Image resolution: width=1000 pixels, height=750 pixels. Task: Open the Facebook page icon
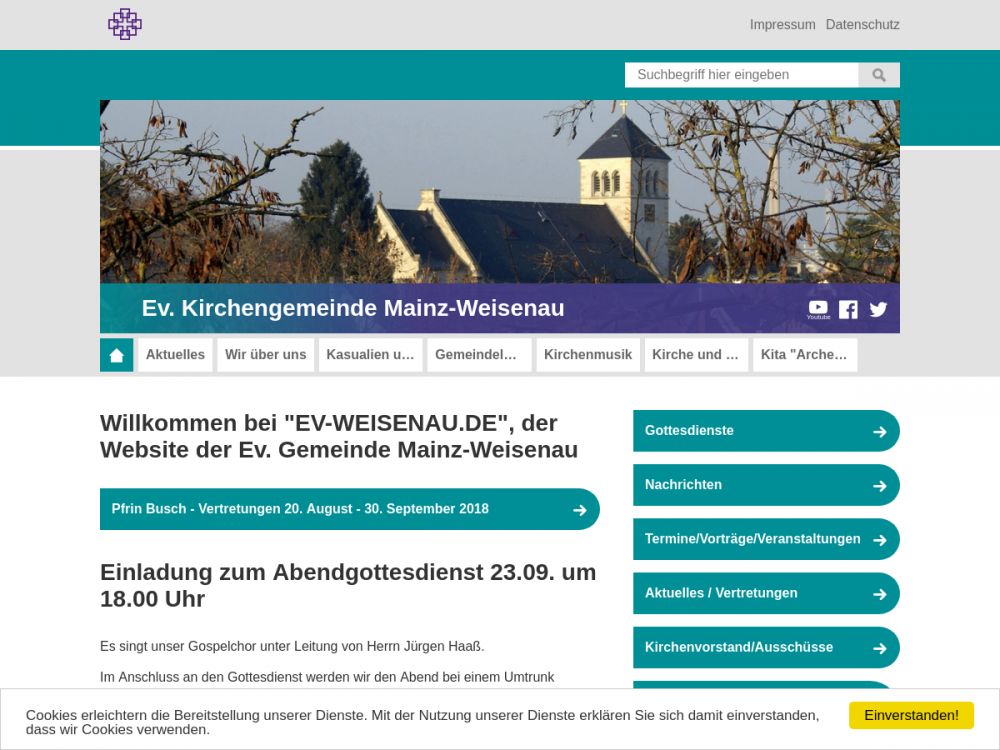pos(848,309)
